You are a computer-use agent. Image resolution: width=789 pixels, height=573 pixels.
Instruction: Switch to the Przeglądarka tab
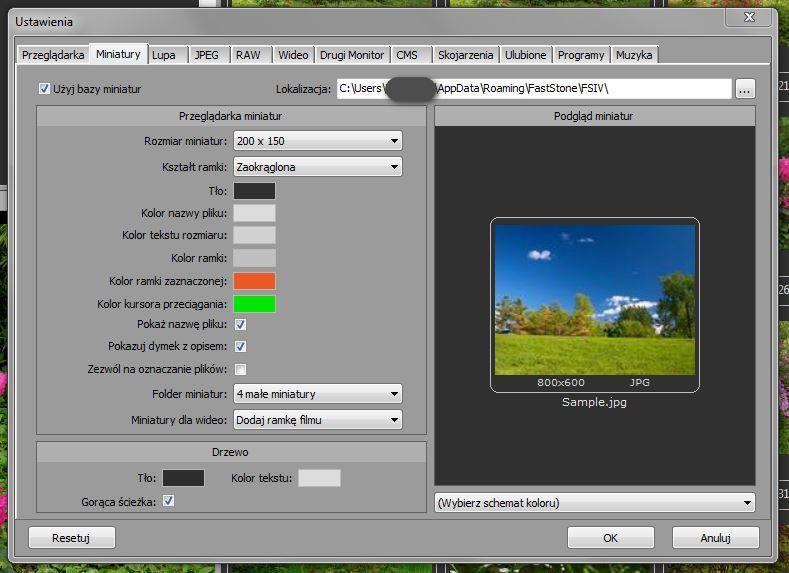(53, 55)
